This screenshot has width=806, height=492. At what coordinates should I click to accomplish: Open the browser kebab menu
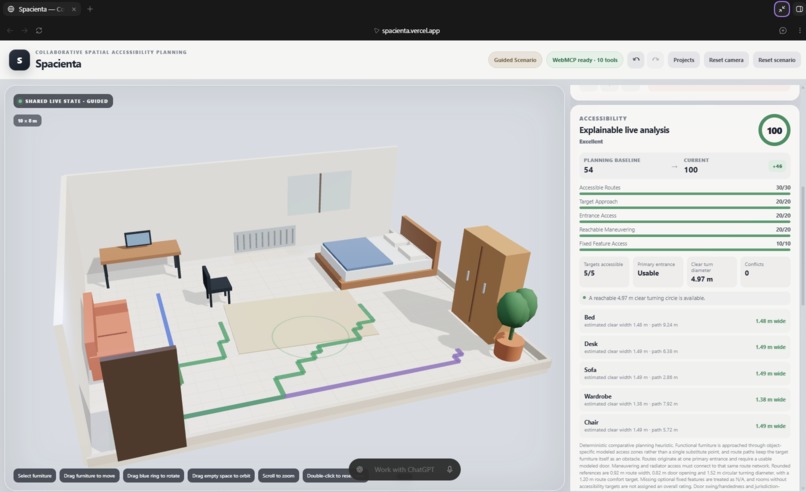pos(800,31)
